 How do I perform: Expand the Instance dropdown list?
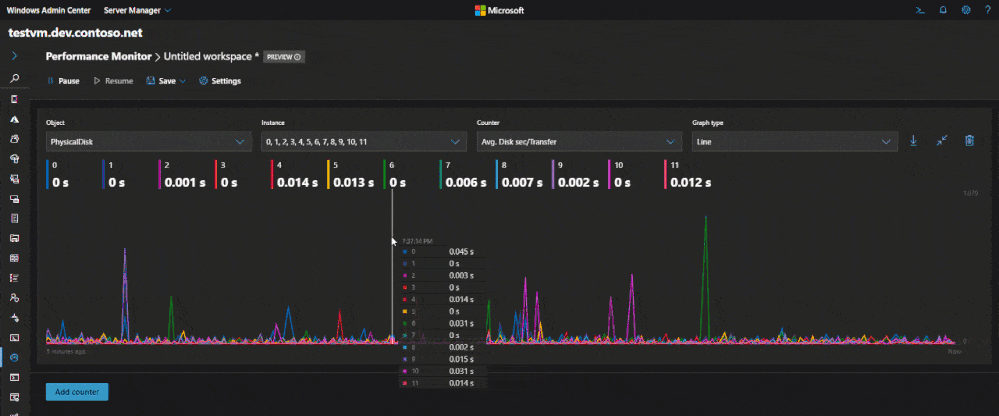(x=363, y=142)
